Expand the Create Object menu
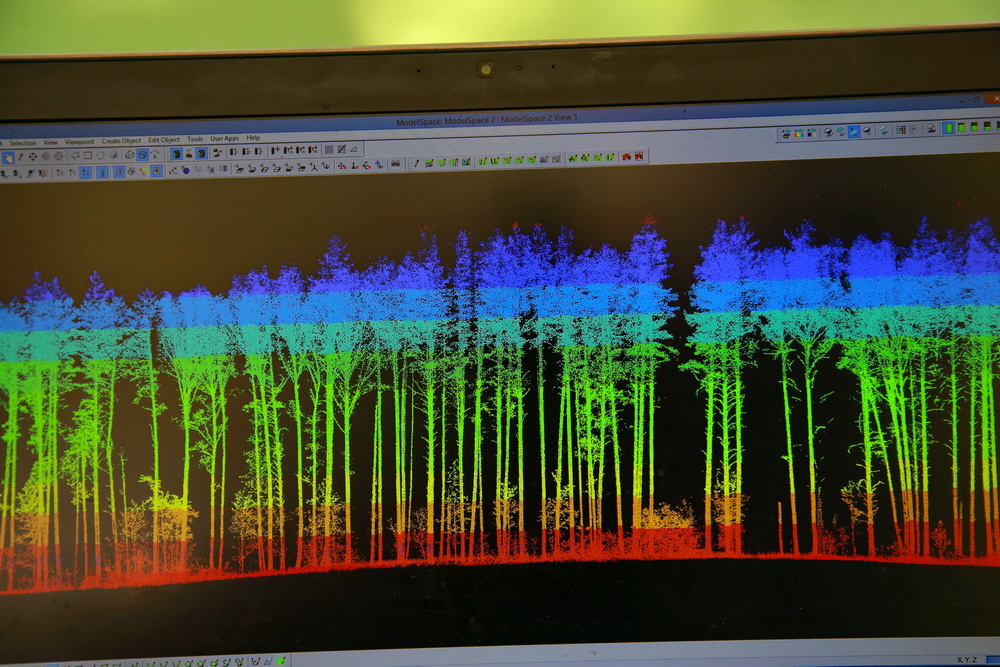Viewport: 1000px width, 667px height. click(x=122, y=141)
